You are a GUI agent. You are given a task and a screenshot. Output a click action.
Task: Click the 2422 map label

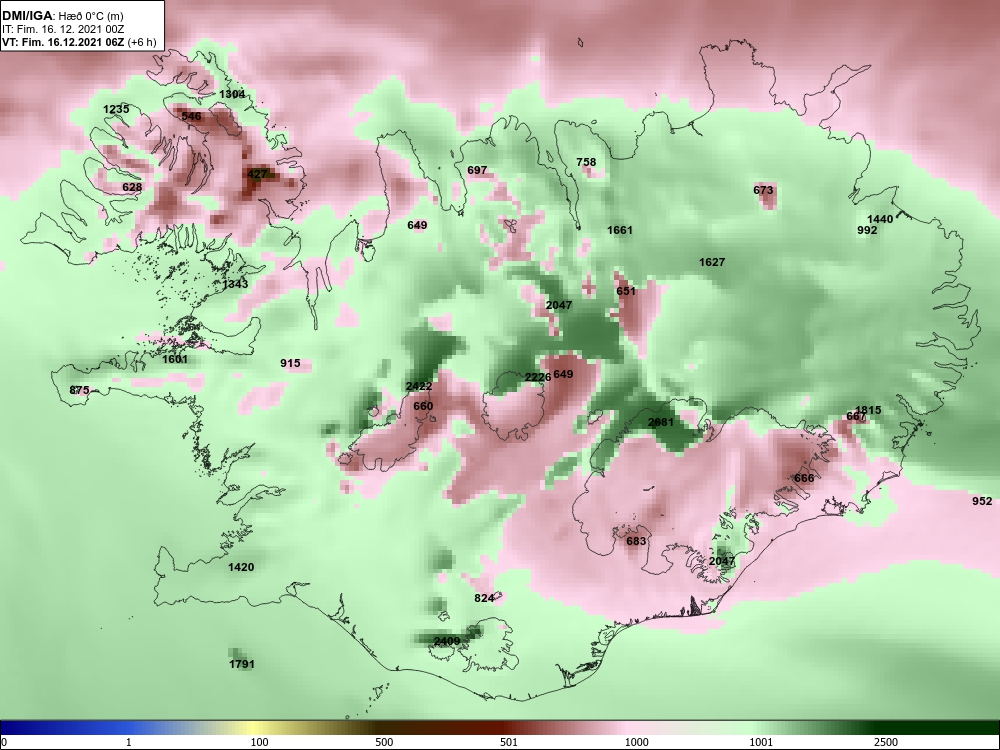[419, 386]
